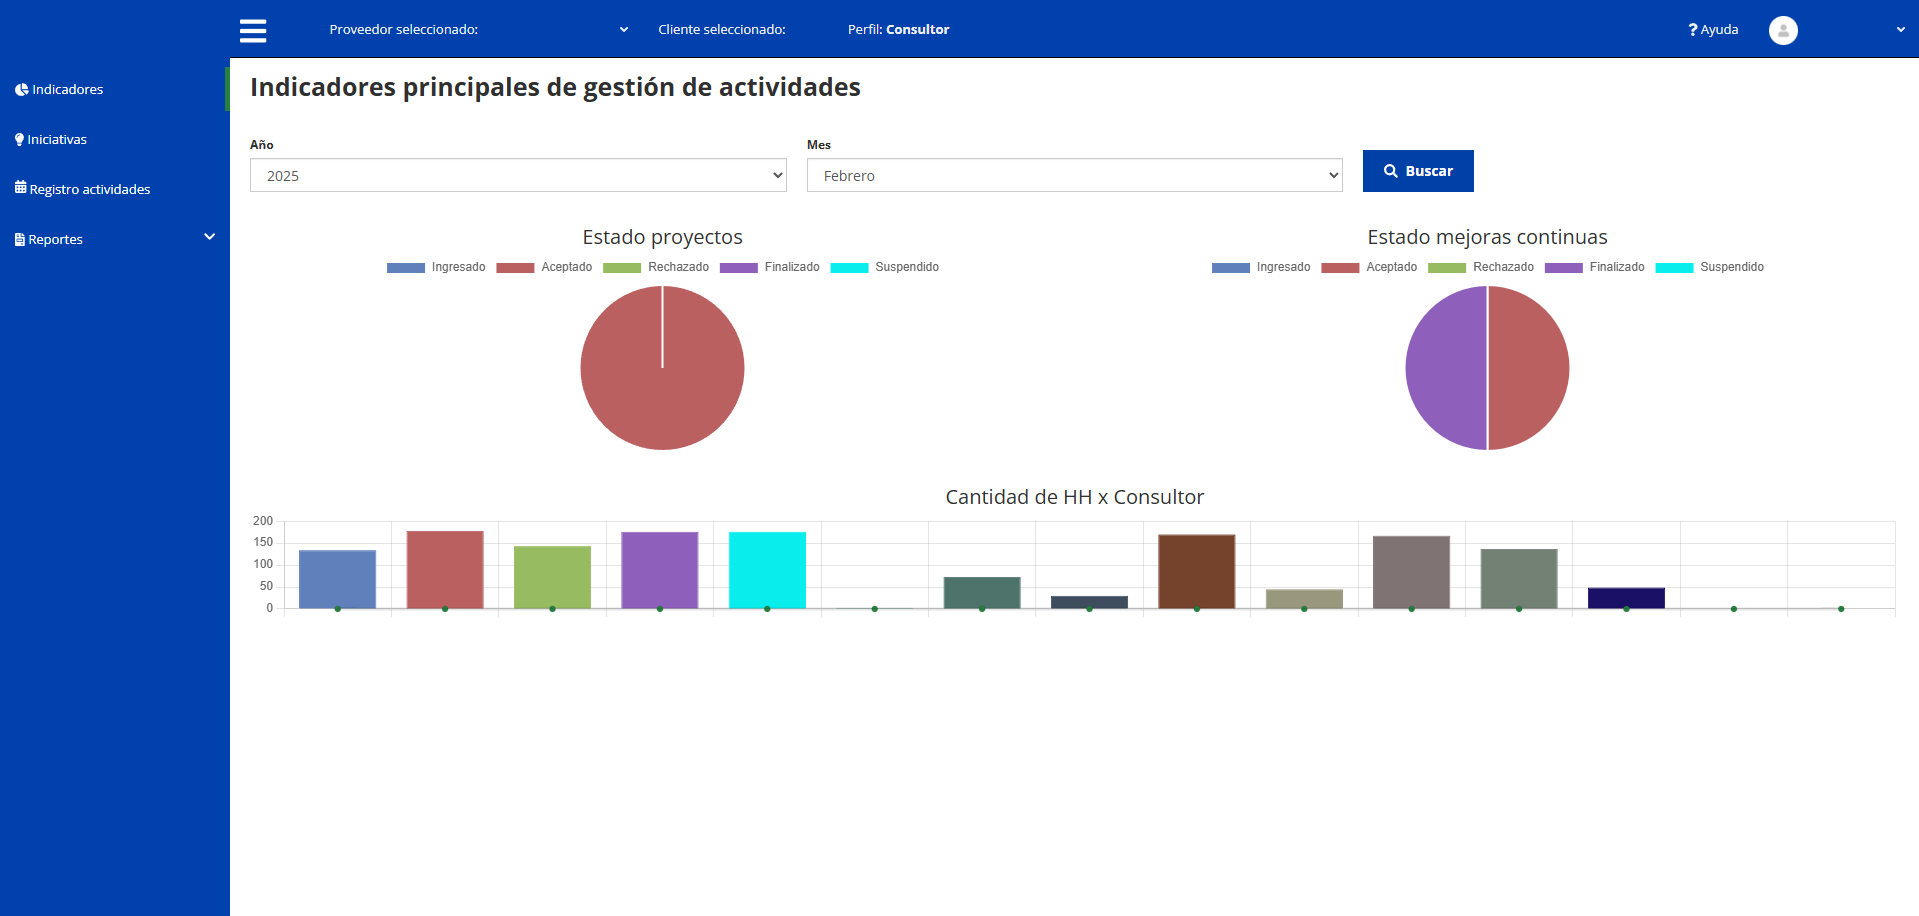
Task: Open the Año dropdown showing 2025
Action: click(518, 175)
